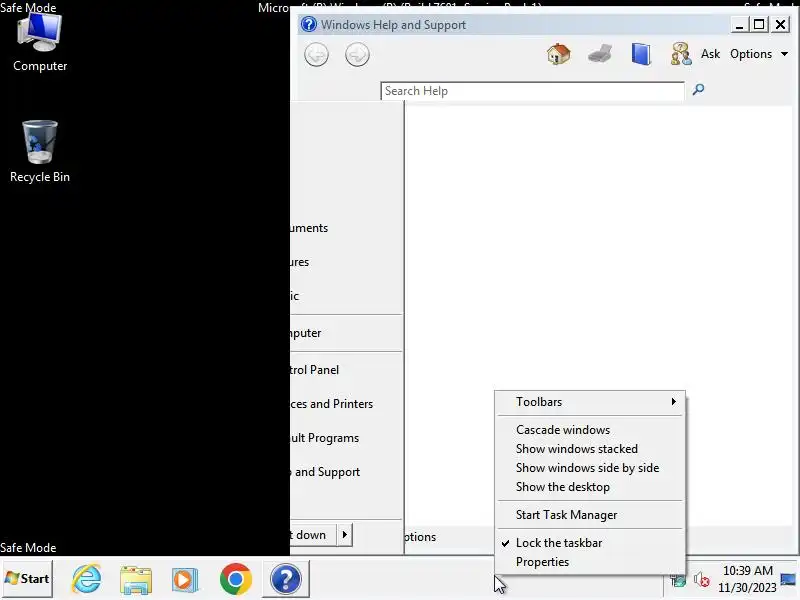Launch Windows Media Player from taskbar
This screenshot has width=800, height=600.
(x=185, y=580)
